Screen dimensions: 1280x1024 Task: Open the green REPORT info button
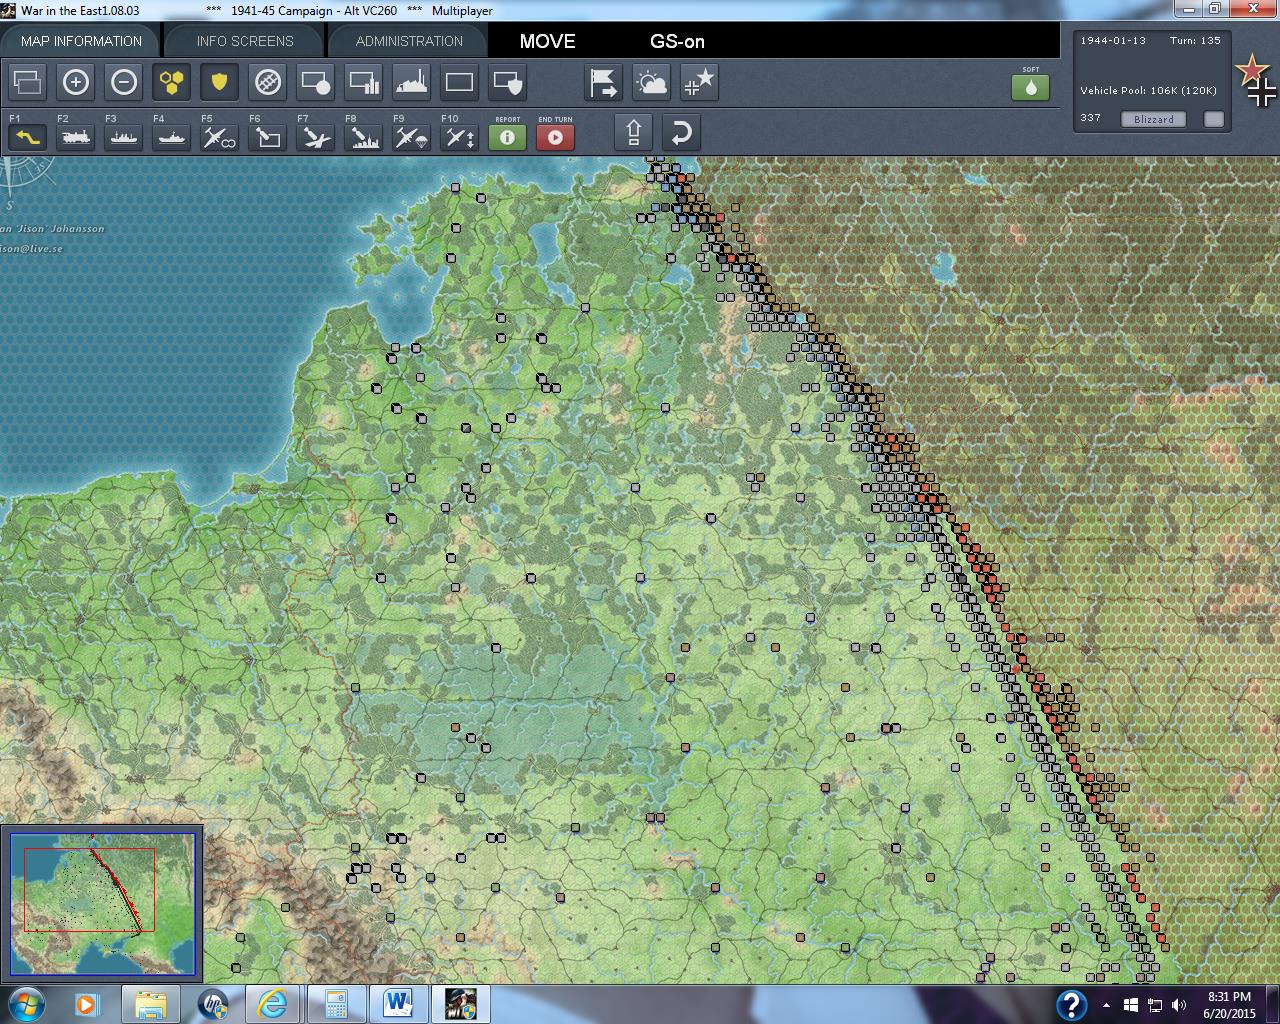coord(507,137)
